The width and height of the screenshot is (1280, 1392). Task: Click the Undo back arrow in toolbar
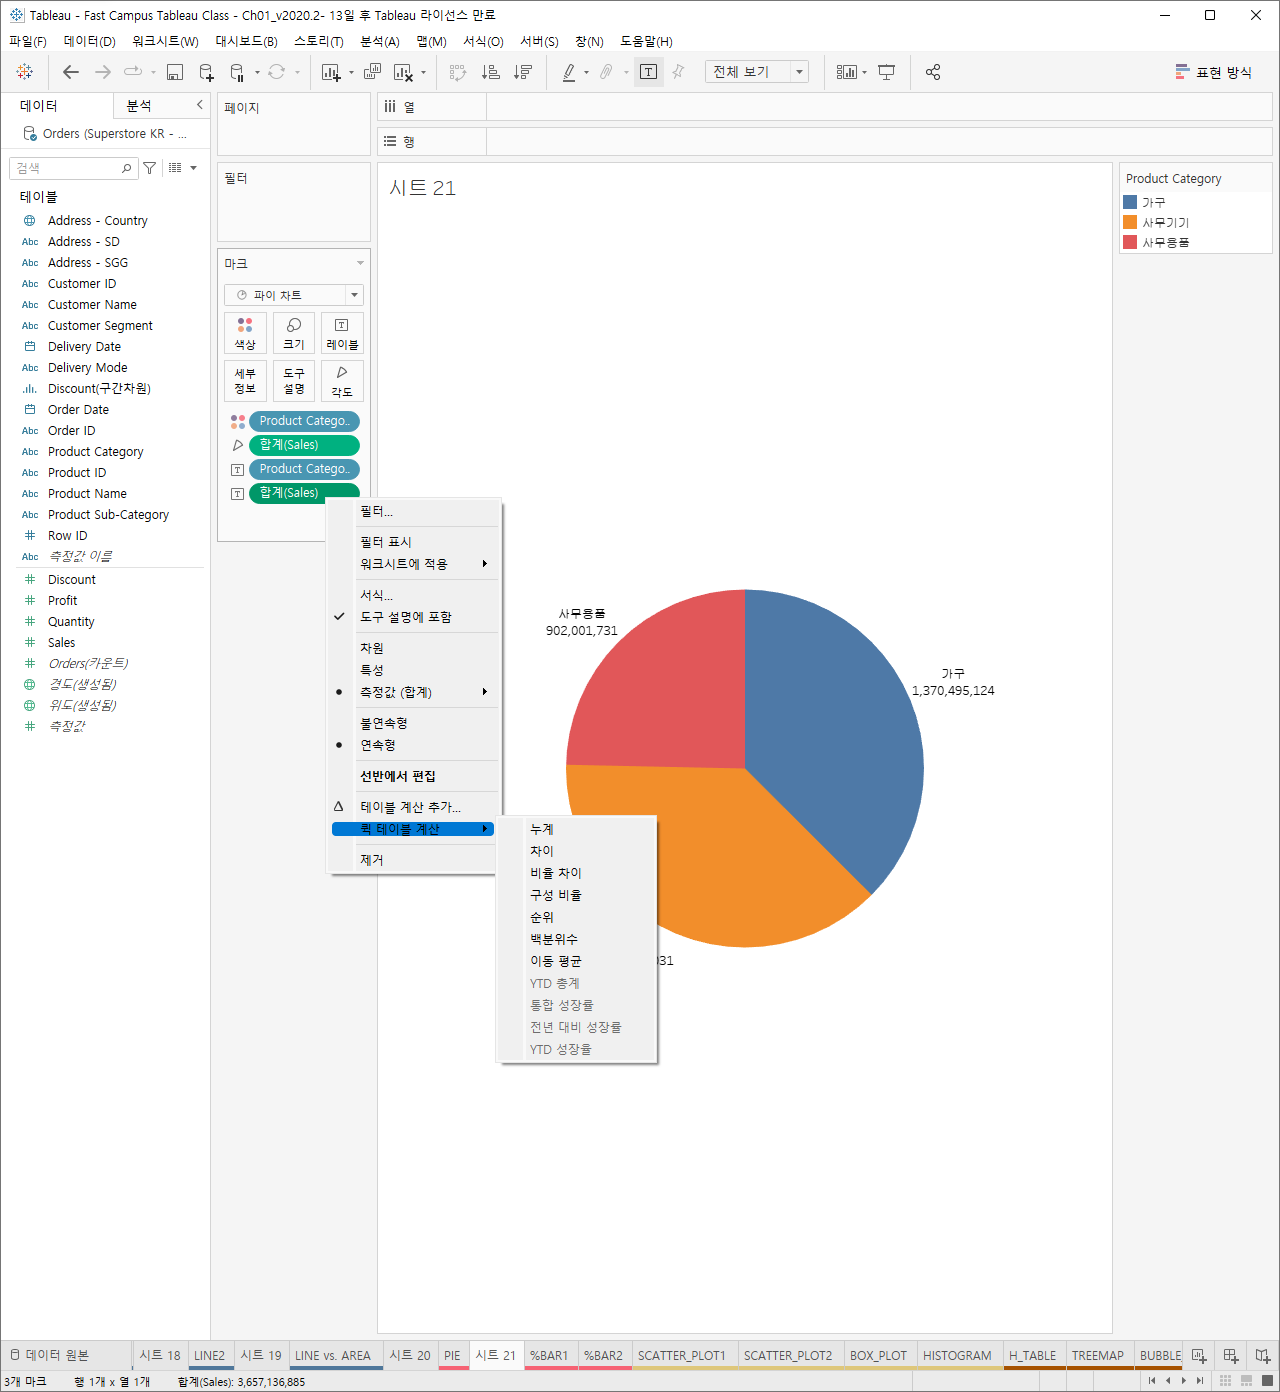(x=70, y=72)
